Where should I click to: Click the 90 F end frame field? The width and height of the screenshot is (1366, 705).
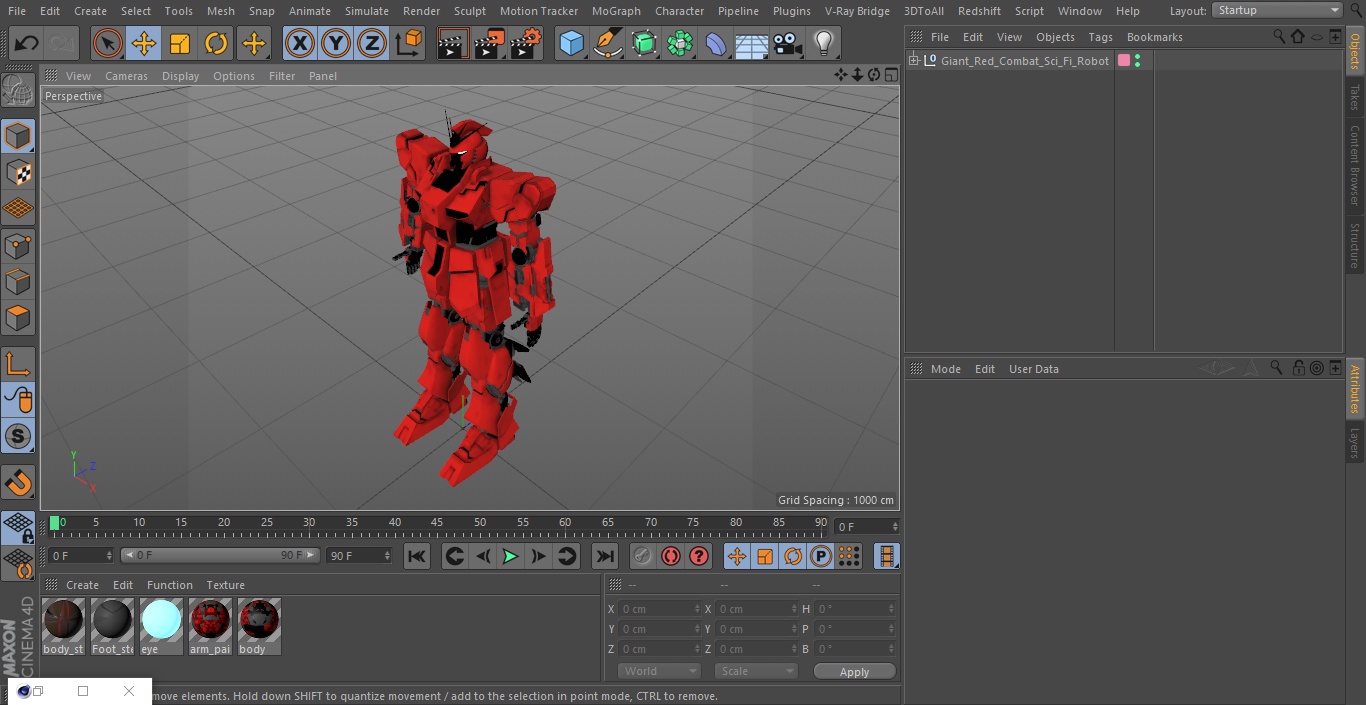359,555
